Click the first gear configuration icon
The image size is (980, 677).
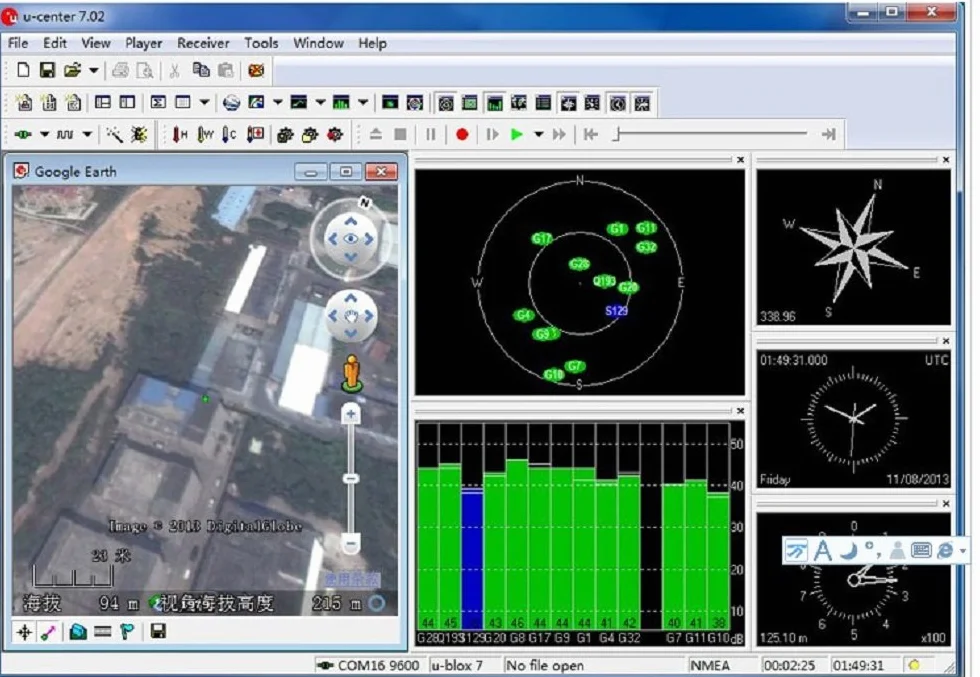[x=286, y=134]
